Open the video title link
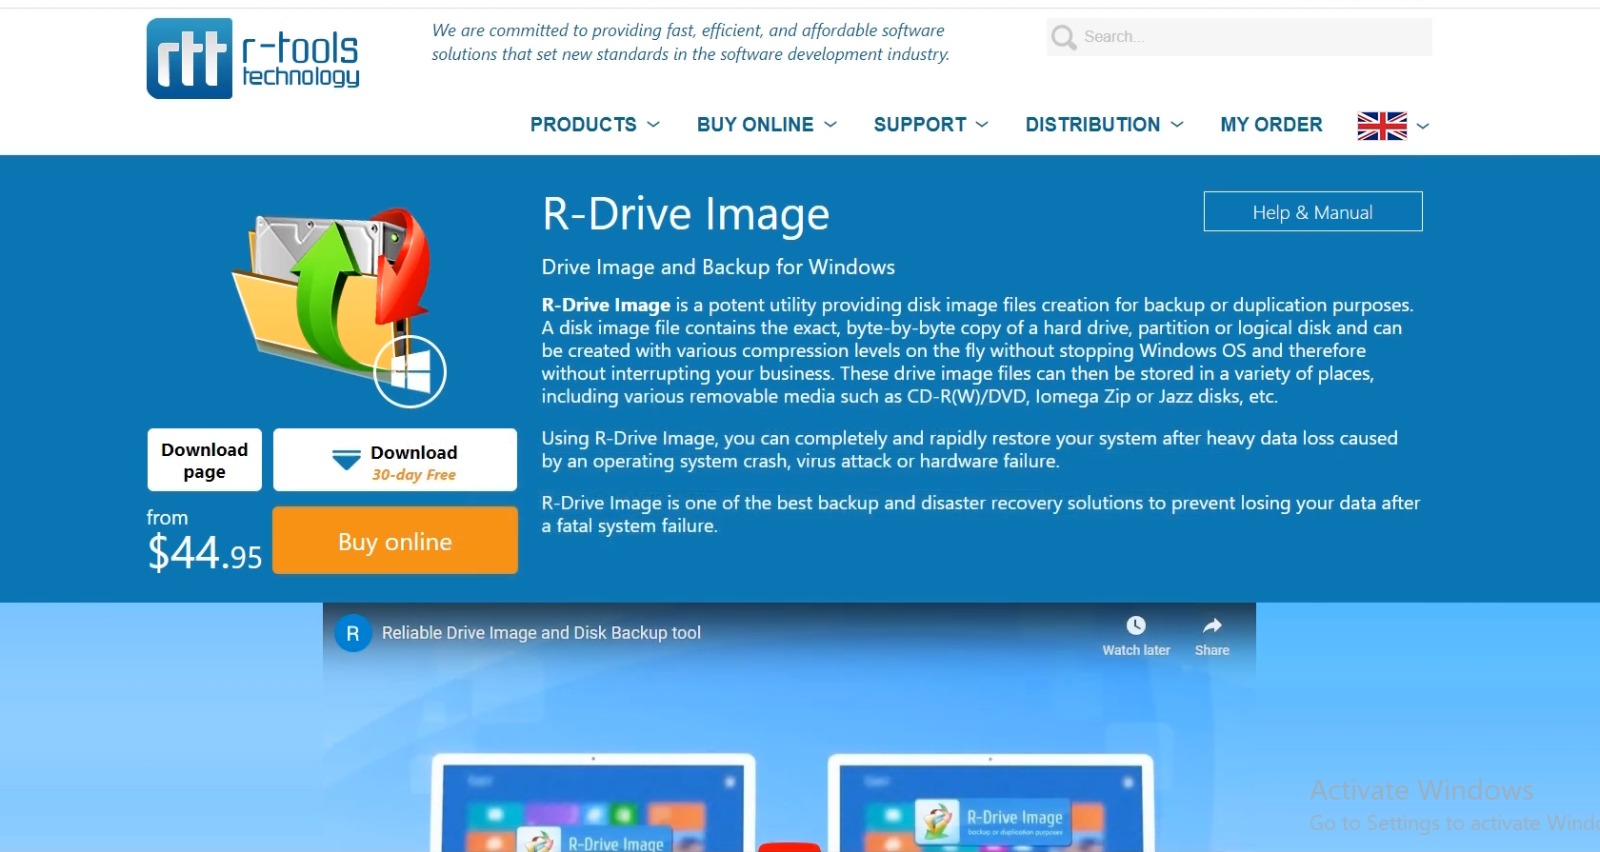1600x852 pixels. (x=541, y=633)
